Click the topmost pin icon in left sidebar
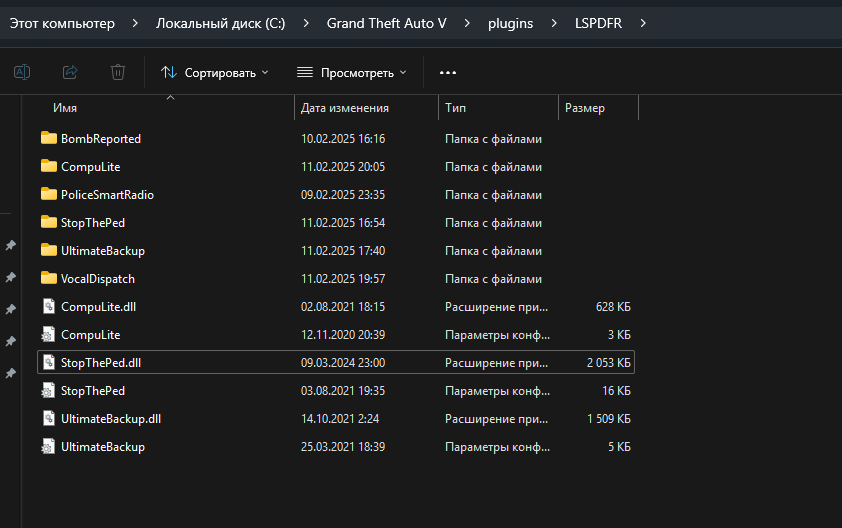Image resolution: width=842 pixels, height=528 pixels. tap(11, 245)
